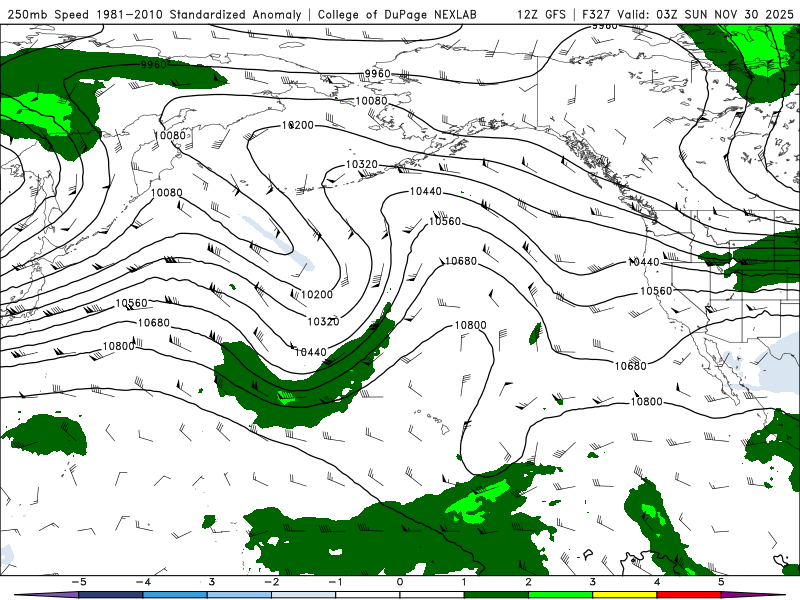Click the '10560' label just below '10440' mid-map
This screenshot has width=800, height=600.
(x=445, y=221)
